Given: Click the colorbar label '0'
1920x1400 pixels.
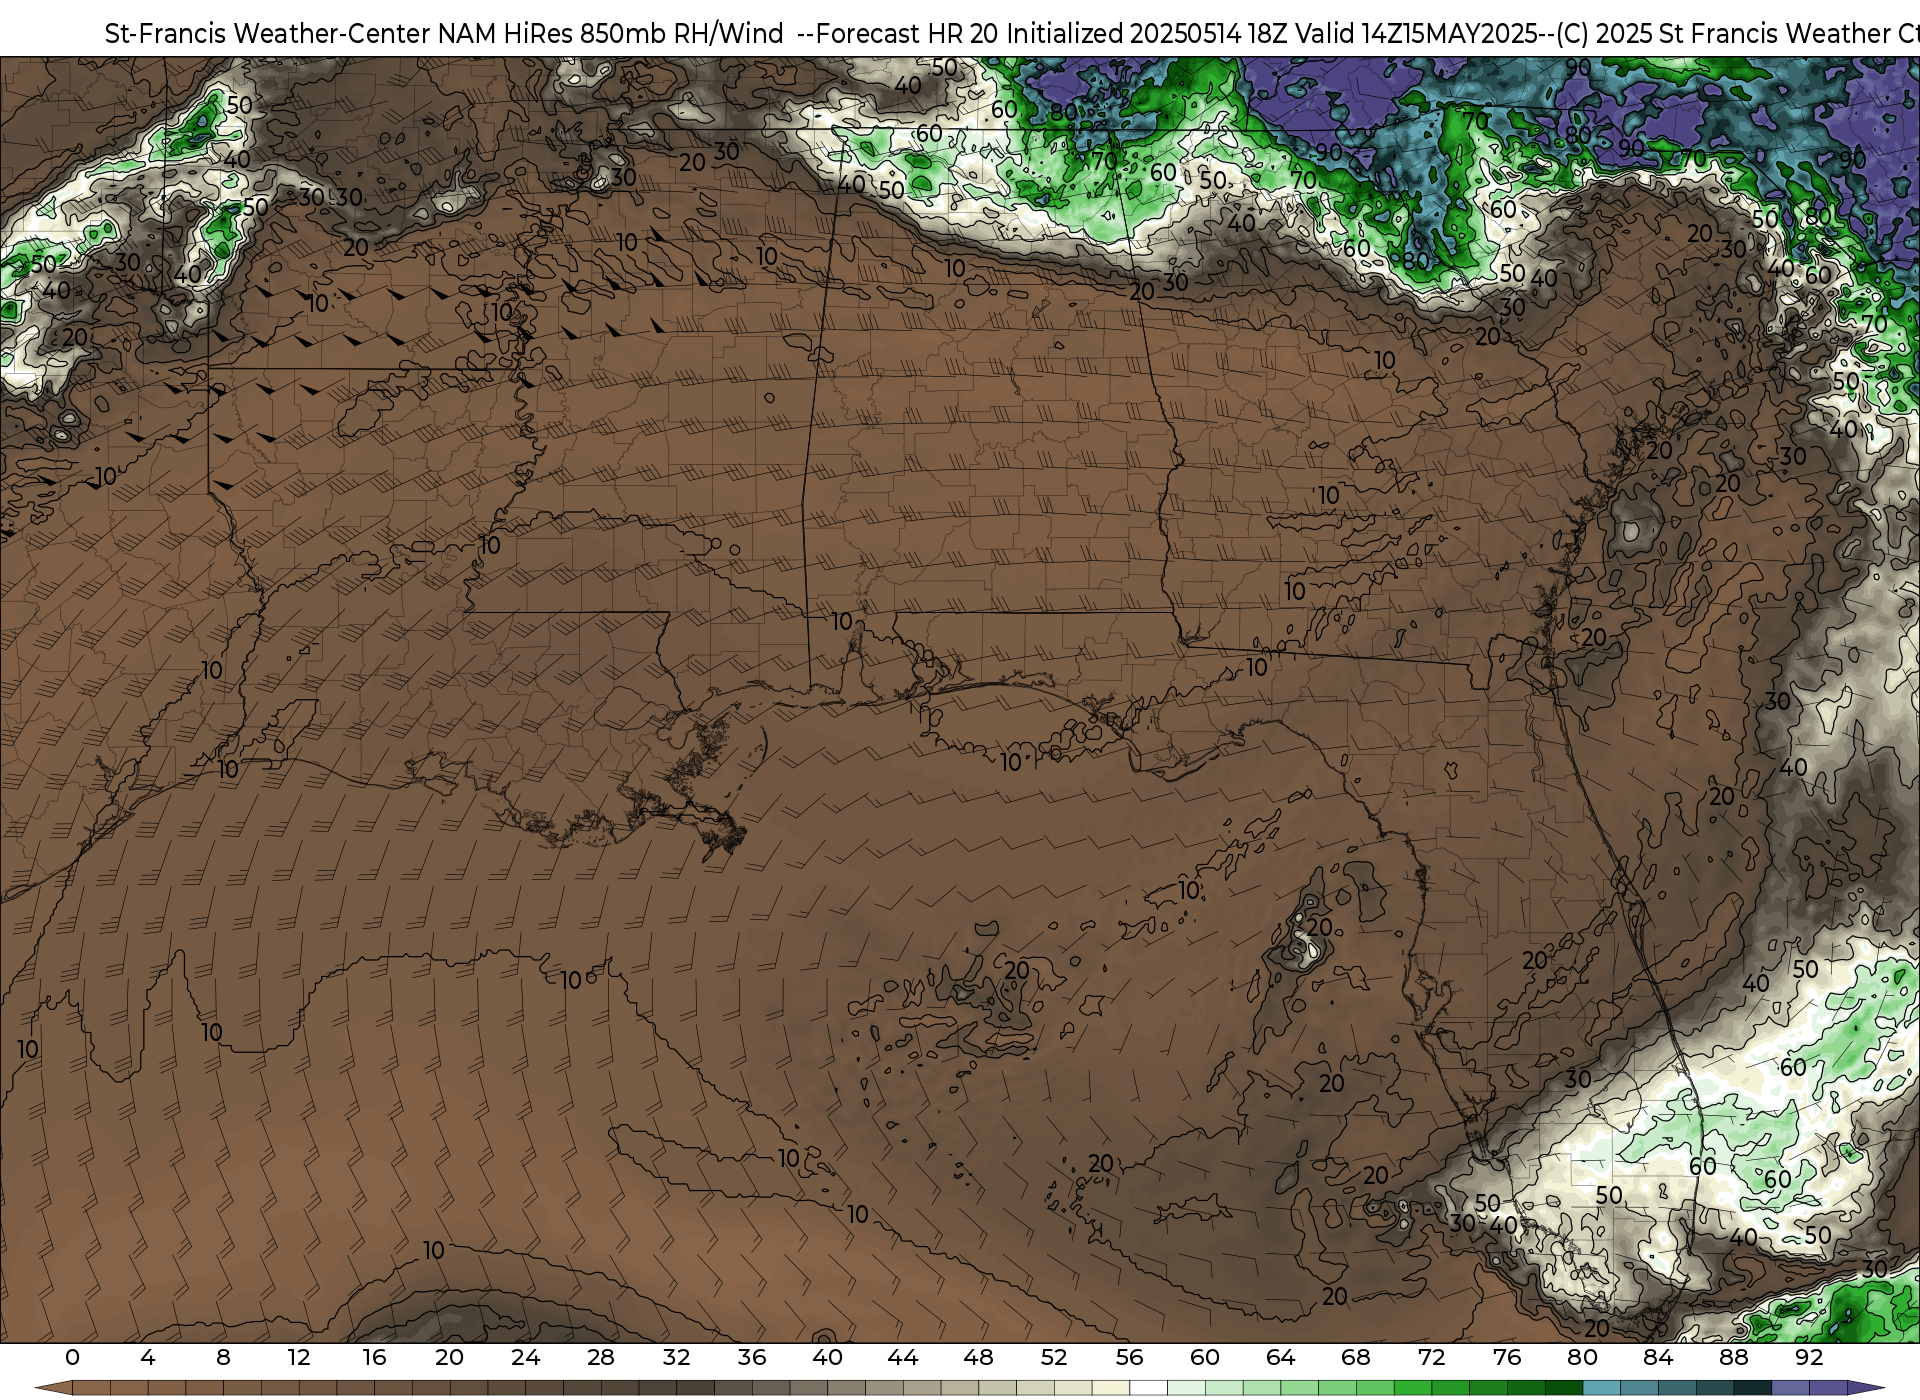Looking at the screenshot, I should pyautogui.click(x=72, y=1357).
